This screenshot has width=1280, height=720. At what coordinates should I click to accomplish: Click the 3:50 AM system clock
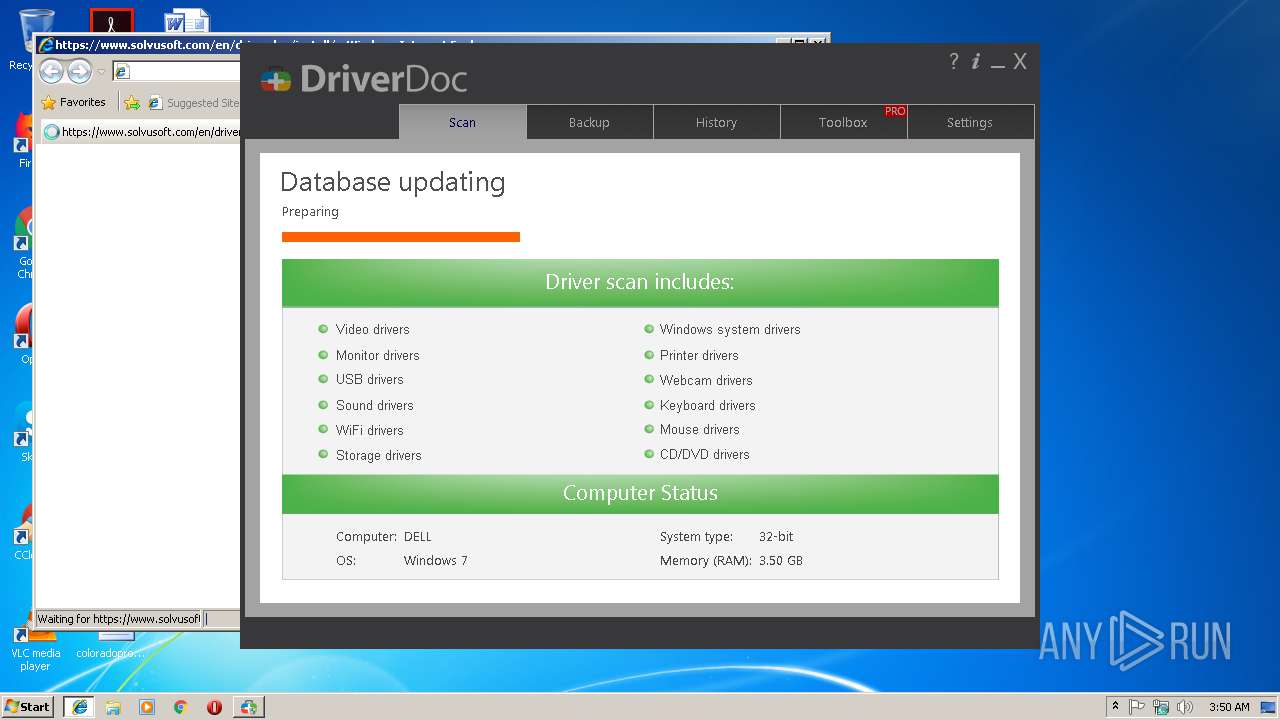[x=1229, y=707]
